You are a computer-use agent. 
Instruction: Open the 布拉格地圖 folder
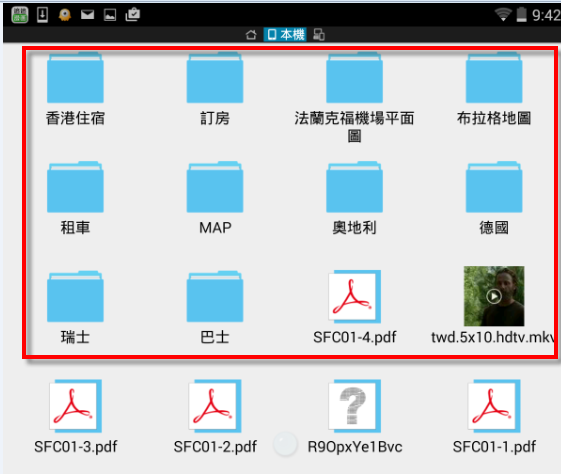click(494, 77)
